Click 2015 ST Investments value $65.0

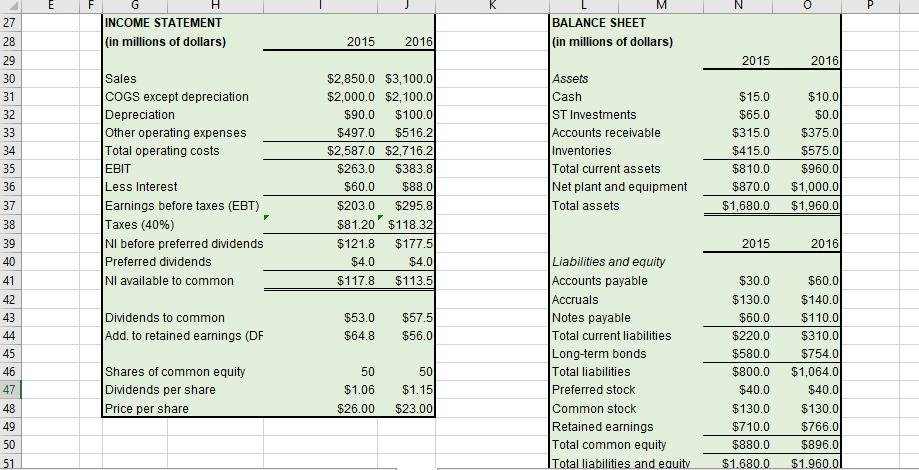(x=754, y=114)
